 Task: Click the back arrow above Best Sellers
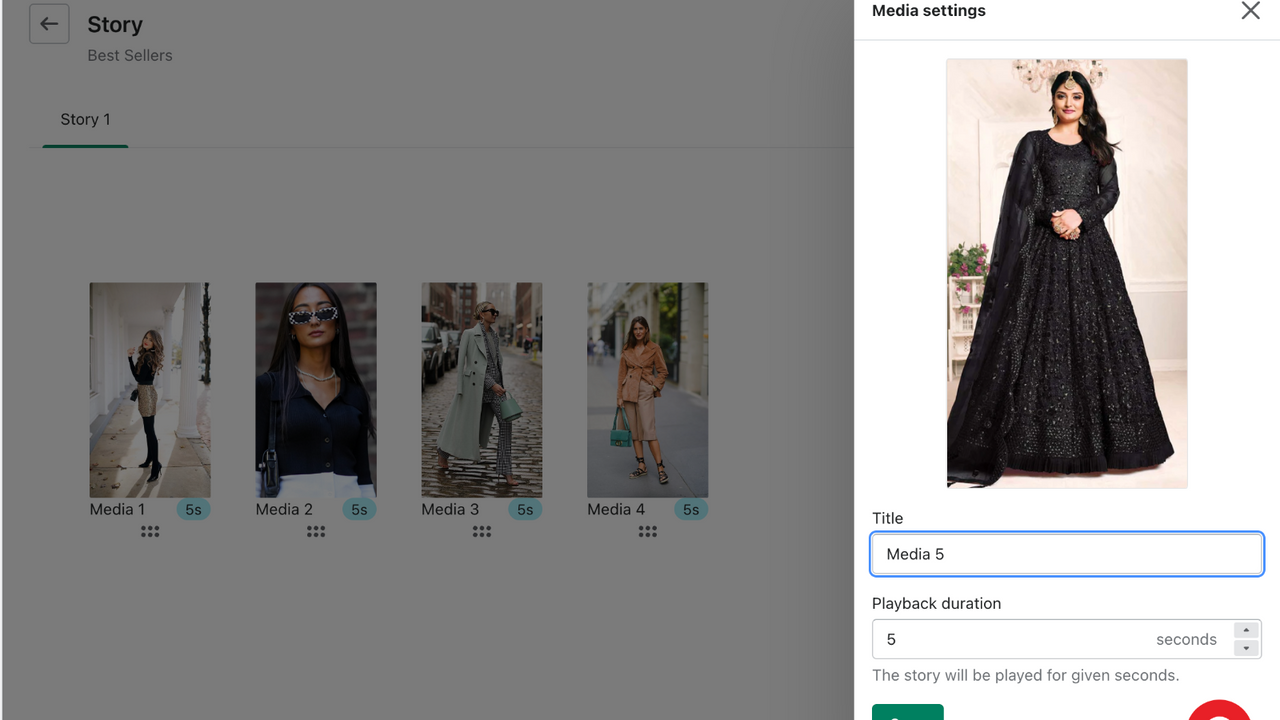[x=49, y=23]
